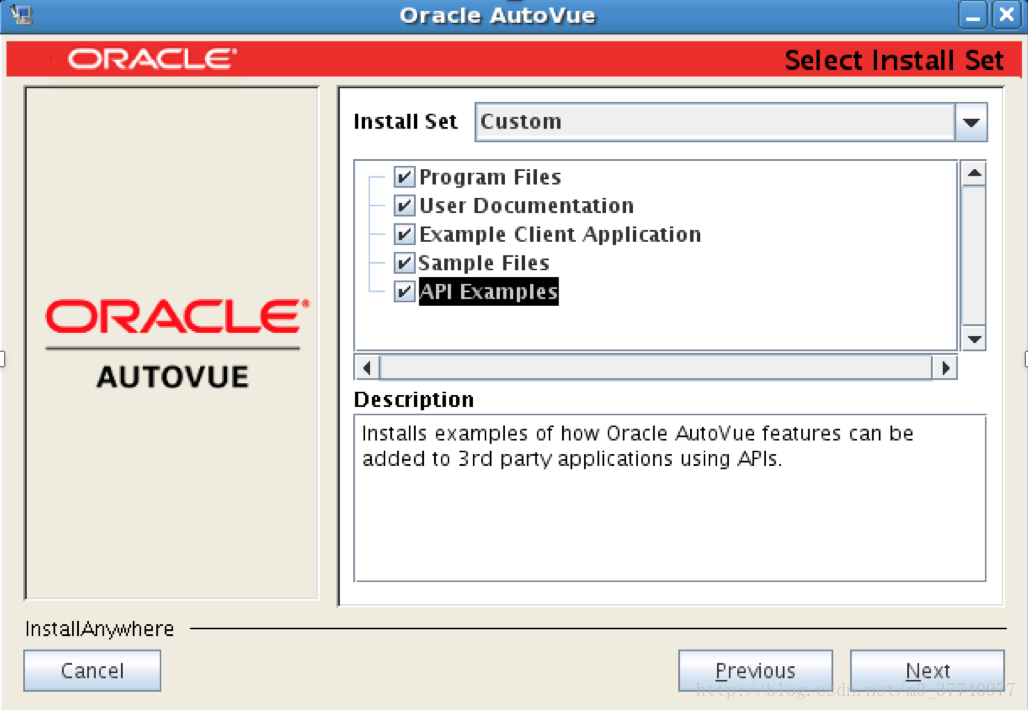Click the ORACLE AUTOVUE logo panel
The height and width of the screenshot is (710, 1028).
pyautogui.click(x=172, y=340)
